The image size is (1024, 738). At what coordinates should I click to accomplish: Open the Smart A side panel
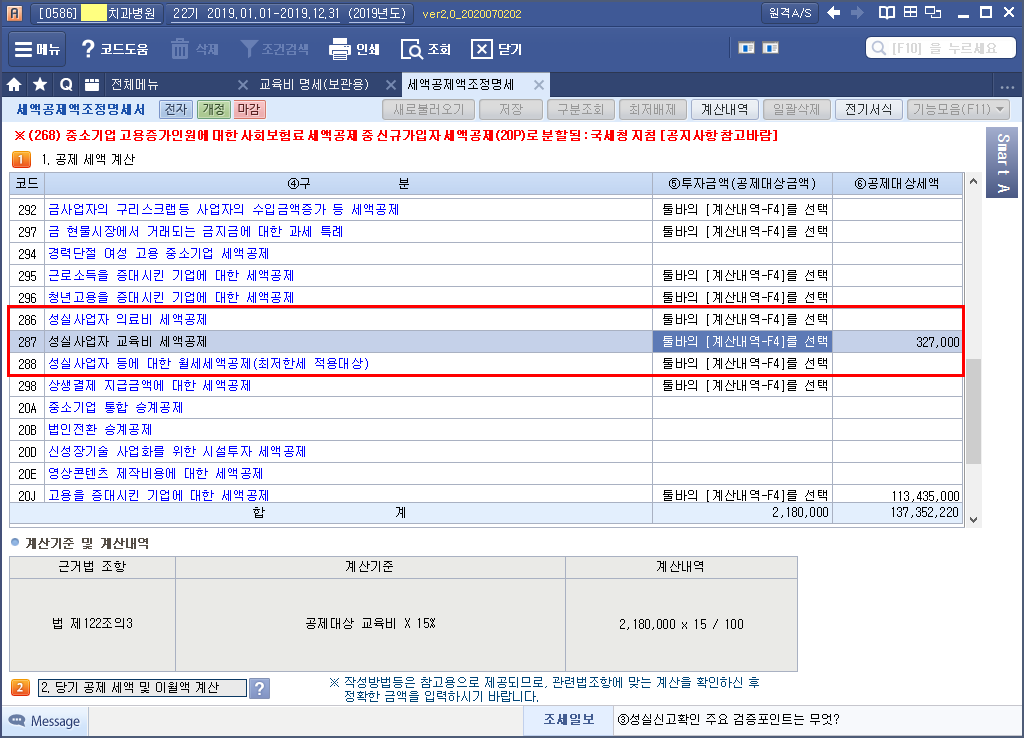pos(1002,163)
